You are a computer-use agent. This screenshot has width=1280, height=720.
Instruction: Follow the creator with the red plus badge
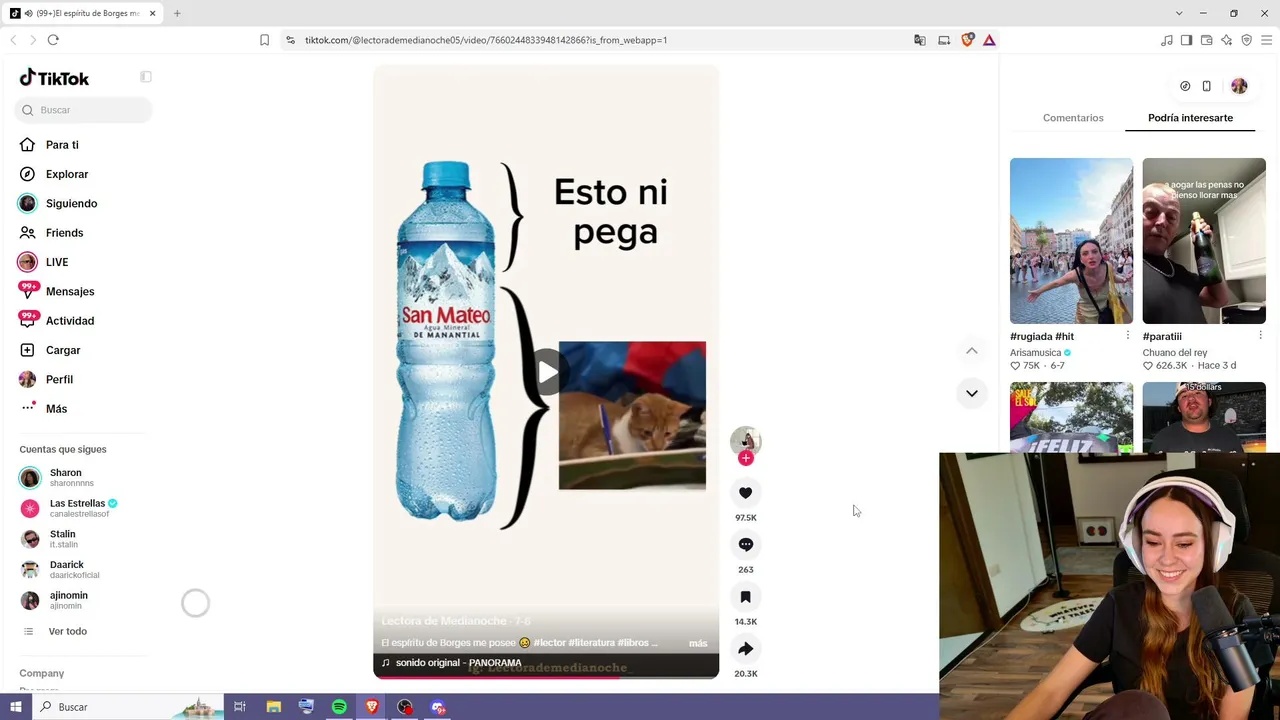coord(745,458)
